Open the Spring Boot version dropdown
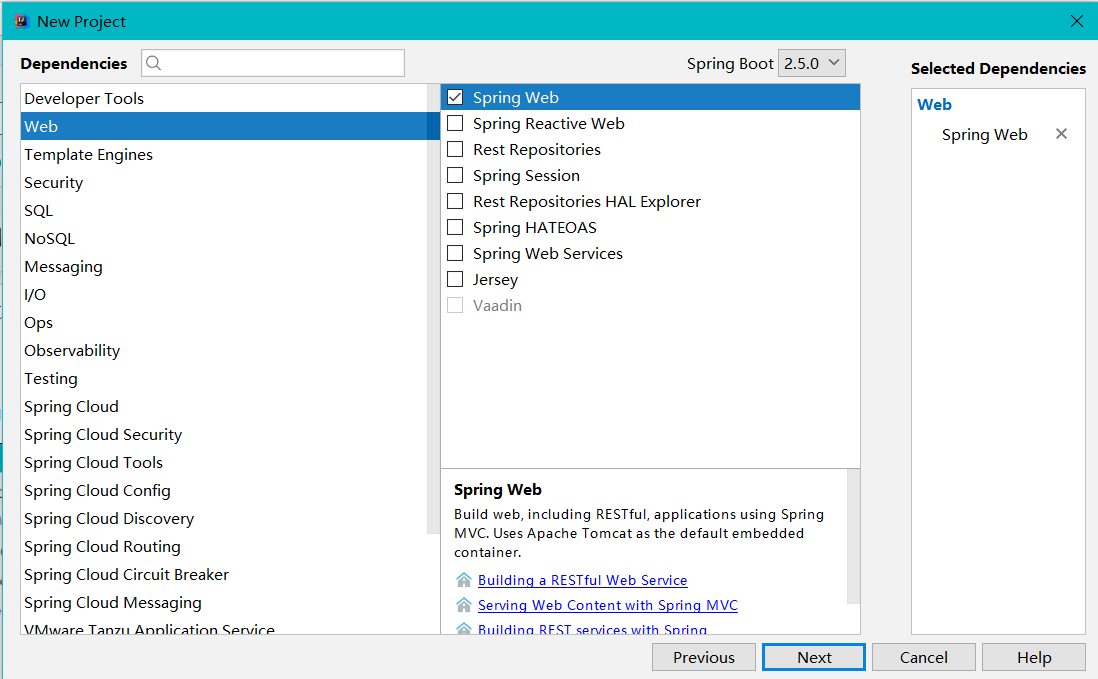Screen dimensions: 1098x679 pos(812,63)
